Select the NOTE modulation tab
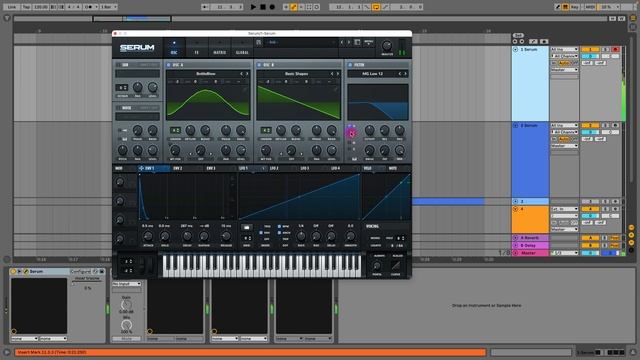This screenshot has height=360, width=640. tap(393, 168)
